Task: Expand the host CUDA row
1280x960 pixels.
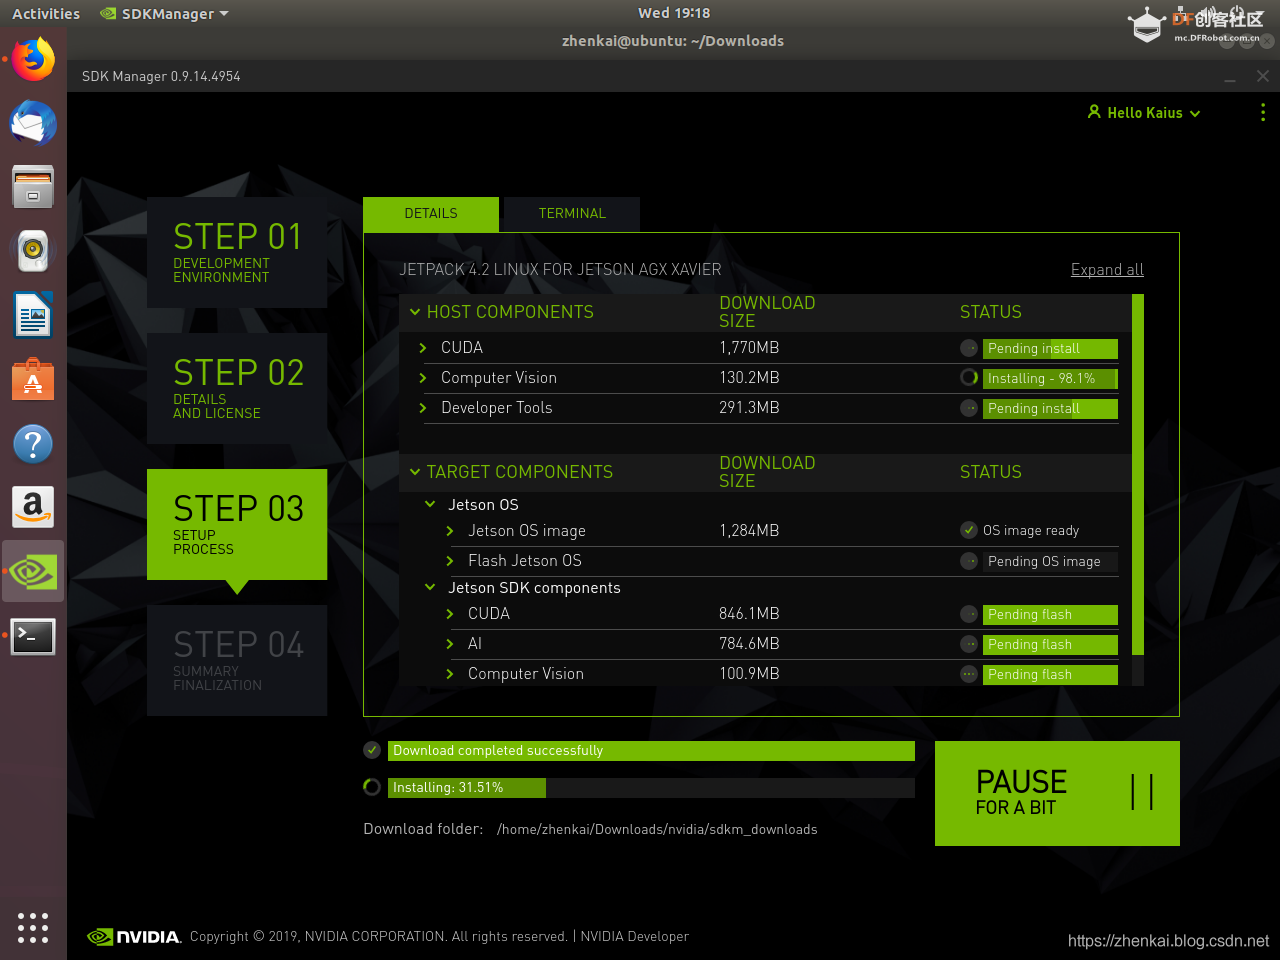Action: 423,348
